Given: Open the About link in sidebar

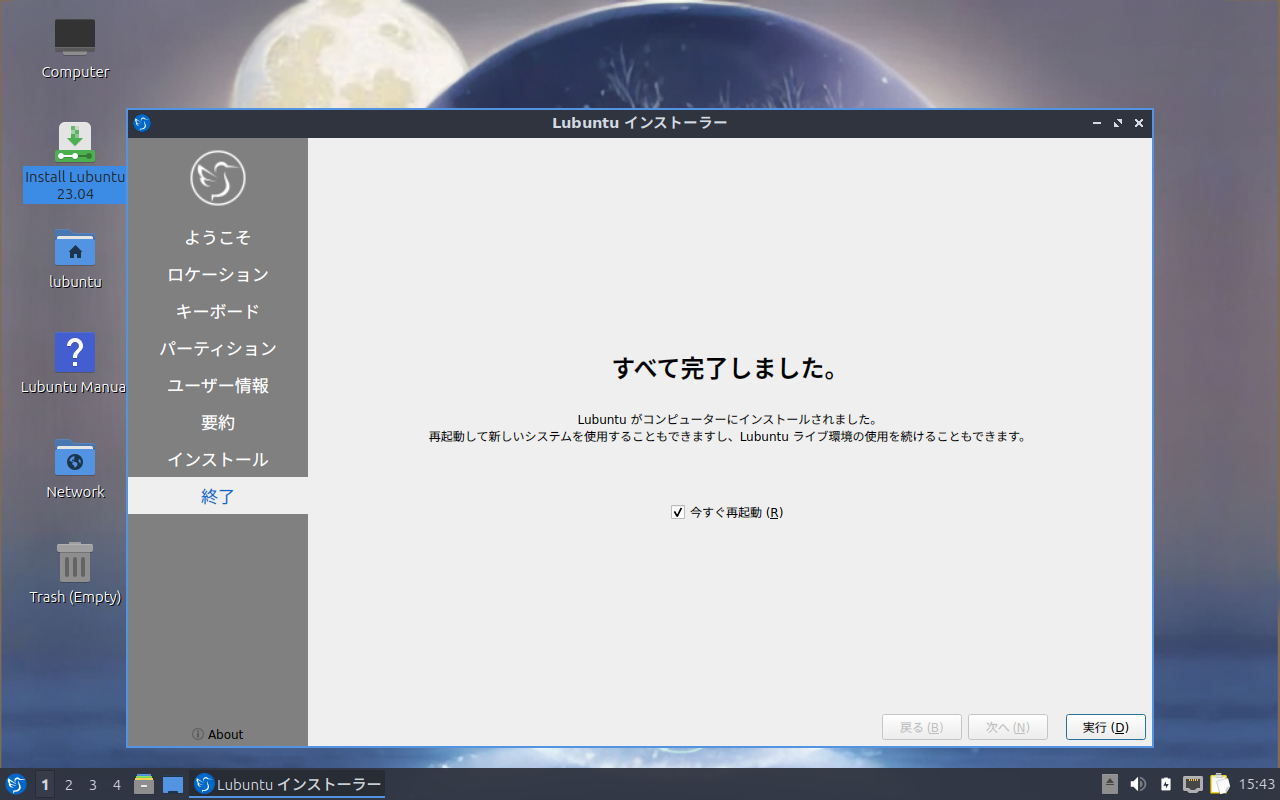Looking at the screenshot, I should [218, 734].
